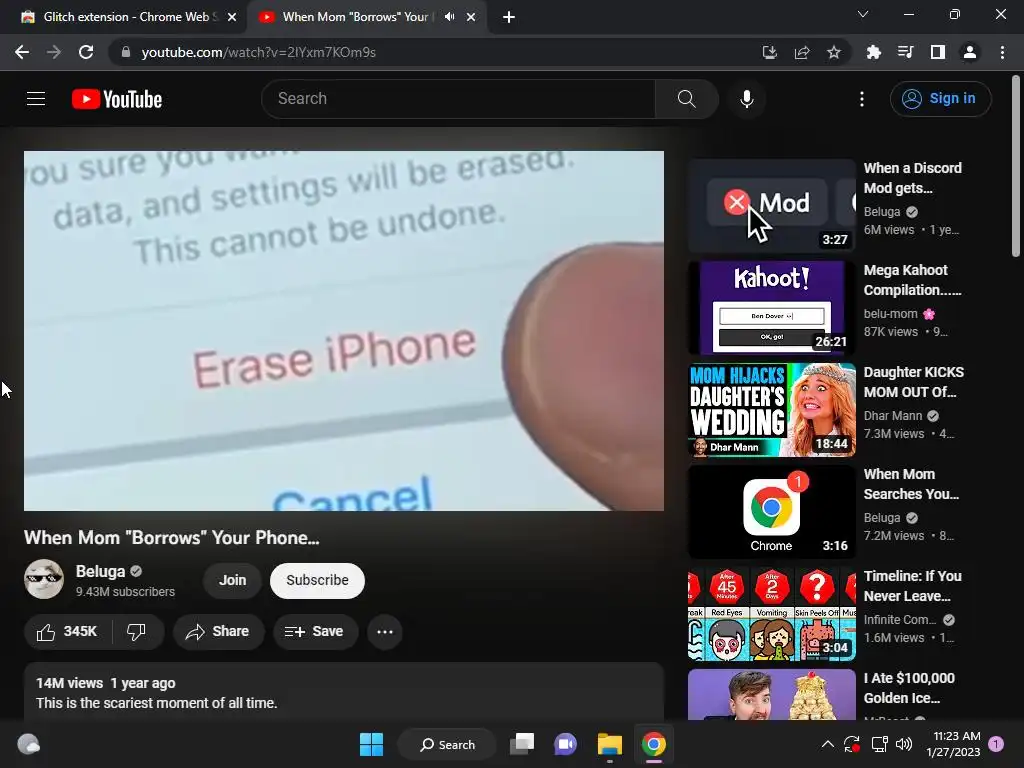This screenshot has height=768, width=1024.
Task: Toggle Chrome side panel icon
Action: tap(937, 52)
